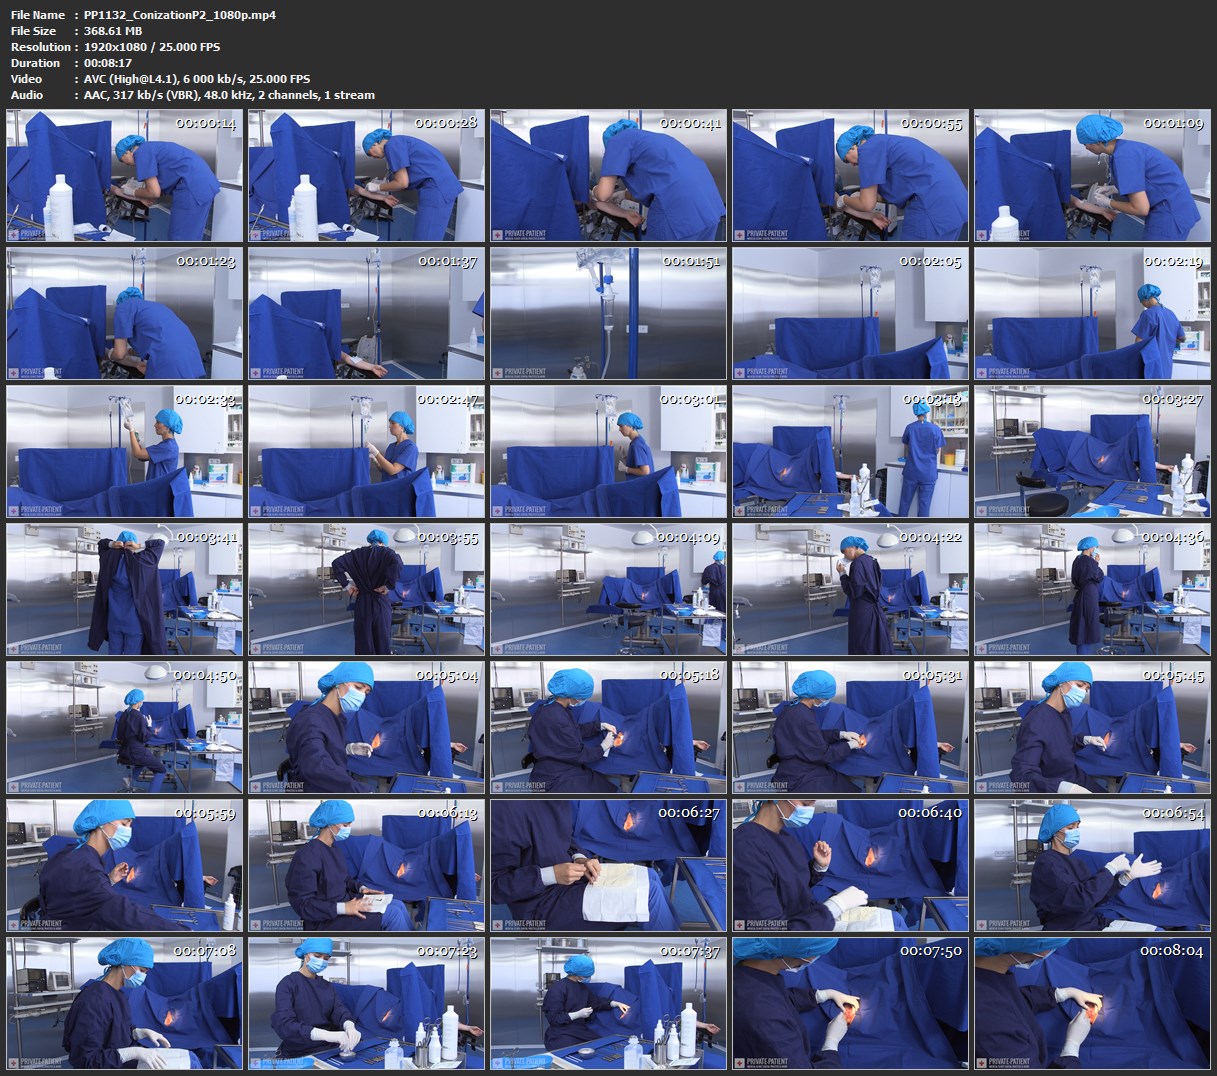Click the frame showing 00:01:51
The height and width of the screenshot is (1076, 1217).
608,313
